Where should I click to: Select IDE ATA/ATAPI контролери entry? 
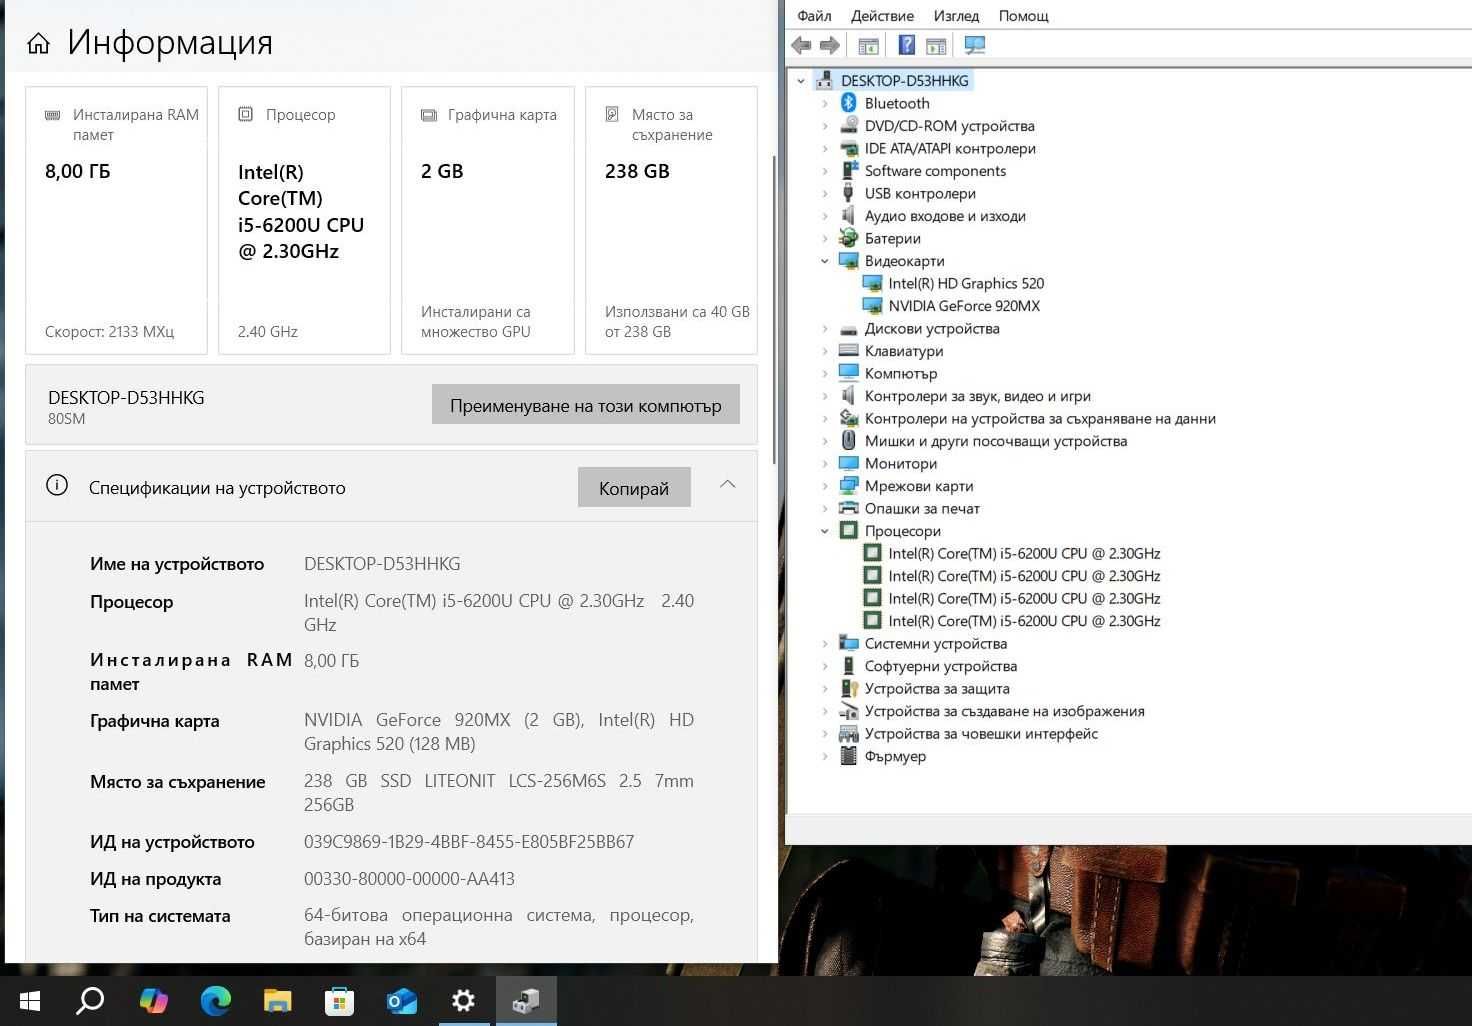point(950,148)
